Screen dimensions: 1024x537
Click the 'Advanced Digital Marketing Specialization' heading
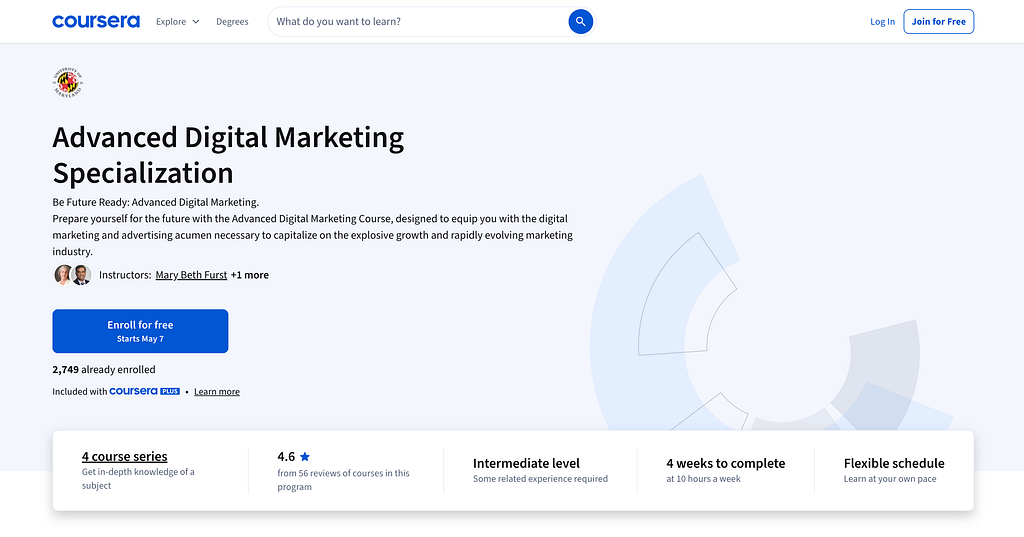(x=228, y=155)
